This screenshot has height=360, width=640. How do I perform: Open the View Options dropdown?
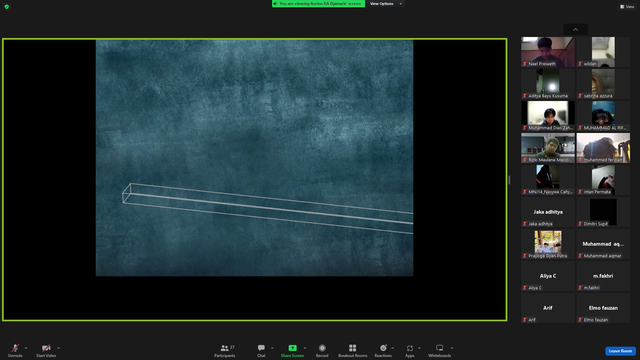tap(385, 4)
